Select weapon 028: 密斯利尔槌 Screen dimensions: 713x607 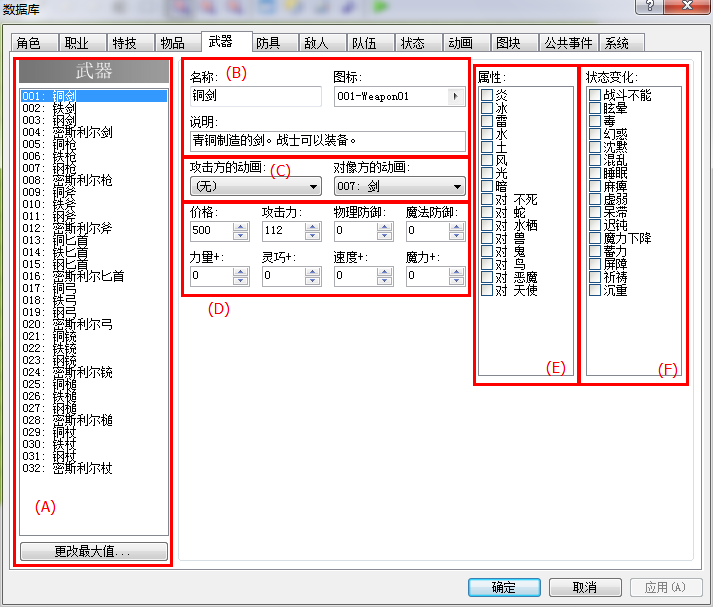point(94,420)
